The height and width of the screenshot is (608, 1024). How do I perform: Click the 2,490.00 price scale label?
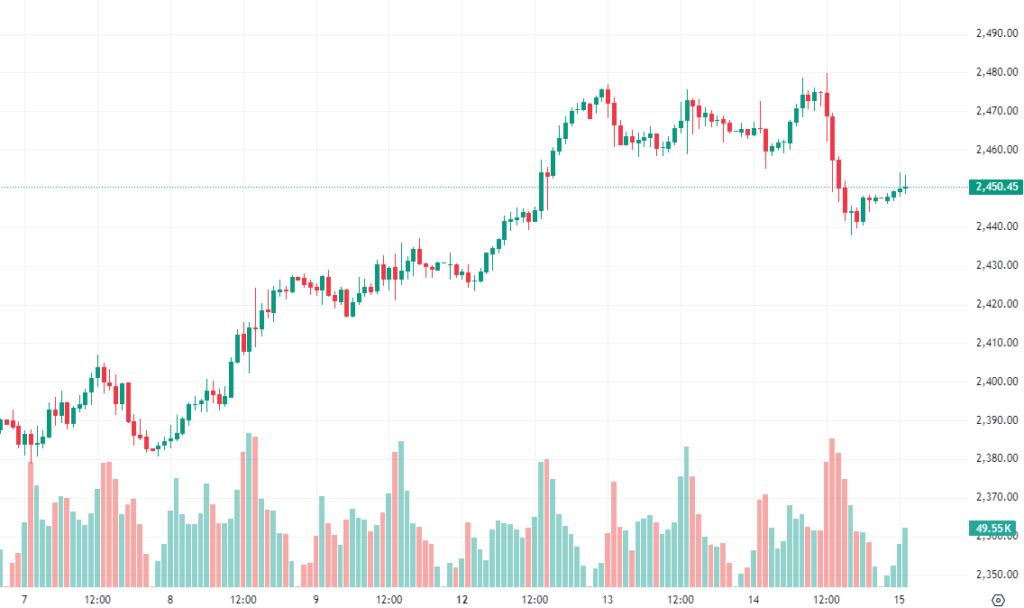pyautogui.click(x=996, y=33)
